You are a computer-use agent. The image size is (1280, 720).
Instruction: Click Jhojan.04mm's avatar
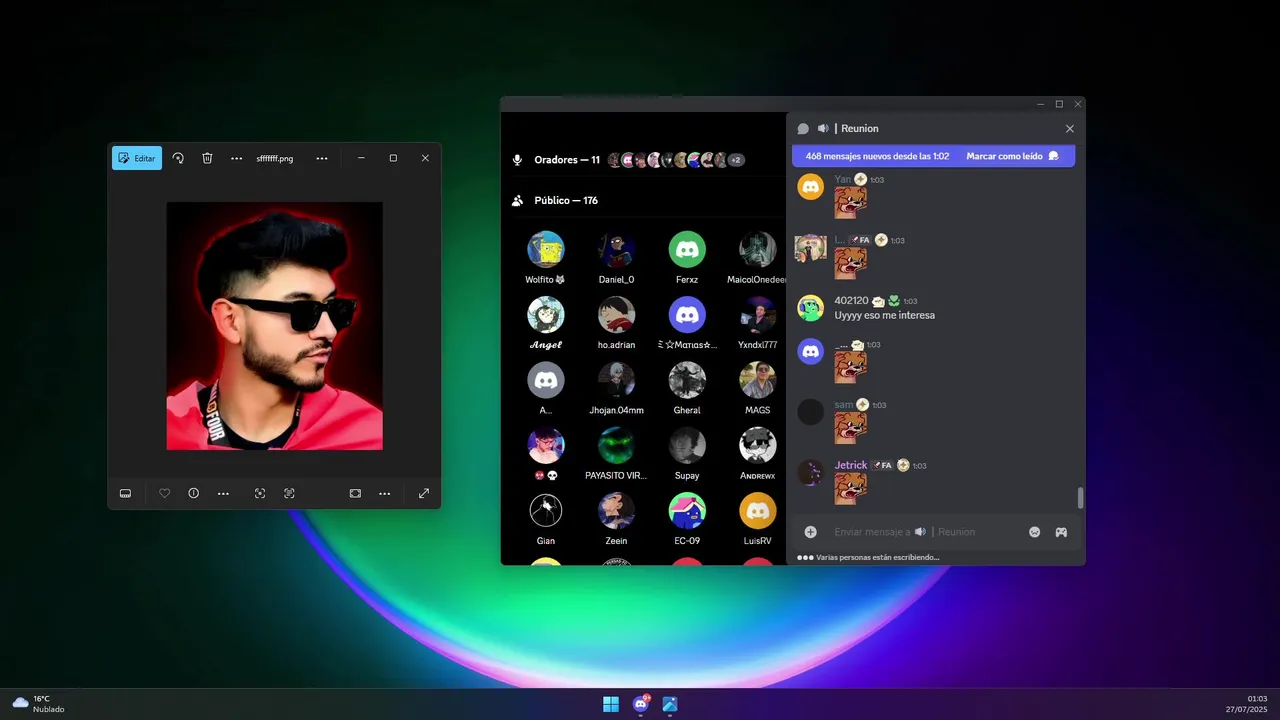click(x=617, y=380)
